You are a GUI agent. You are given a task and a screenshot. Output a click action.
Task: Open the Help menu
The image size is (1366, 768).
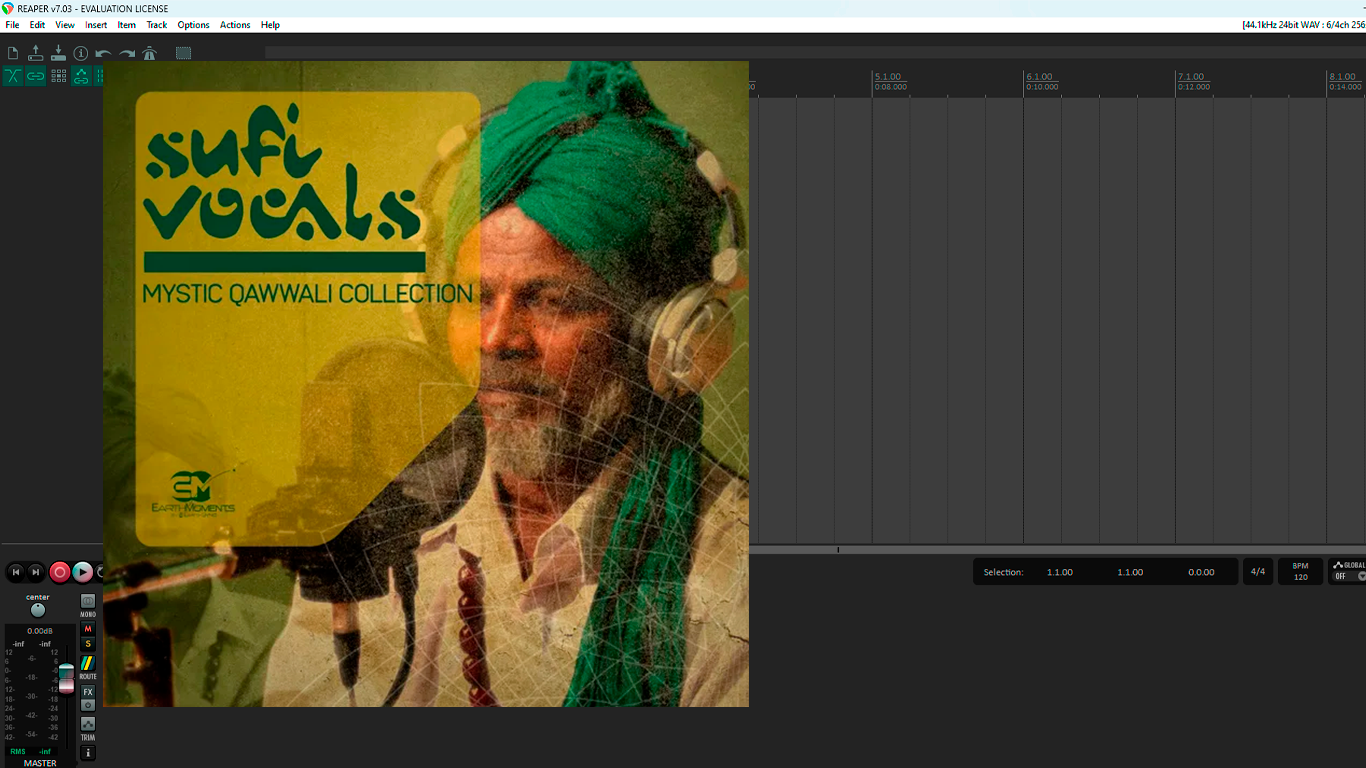[270, 25]
